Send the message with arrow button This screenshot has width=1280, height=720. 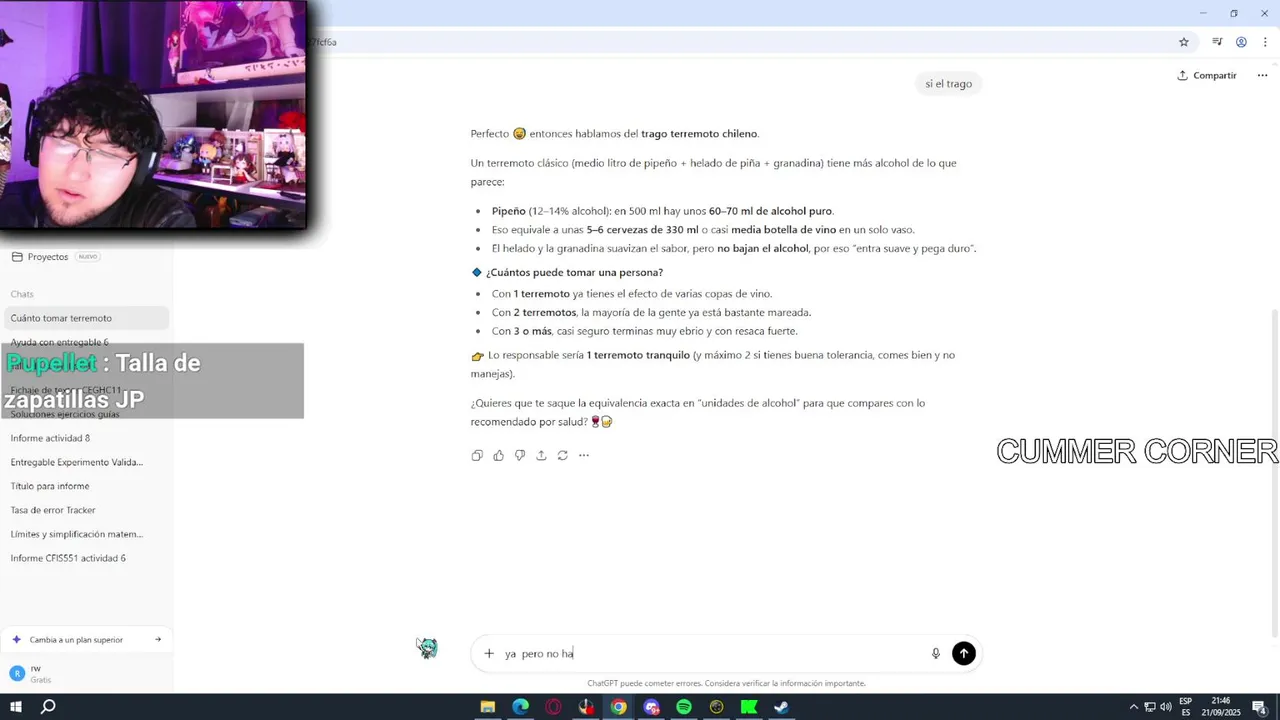(x=964, y=653)
